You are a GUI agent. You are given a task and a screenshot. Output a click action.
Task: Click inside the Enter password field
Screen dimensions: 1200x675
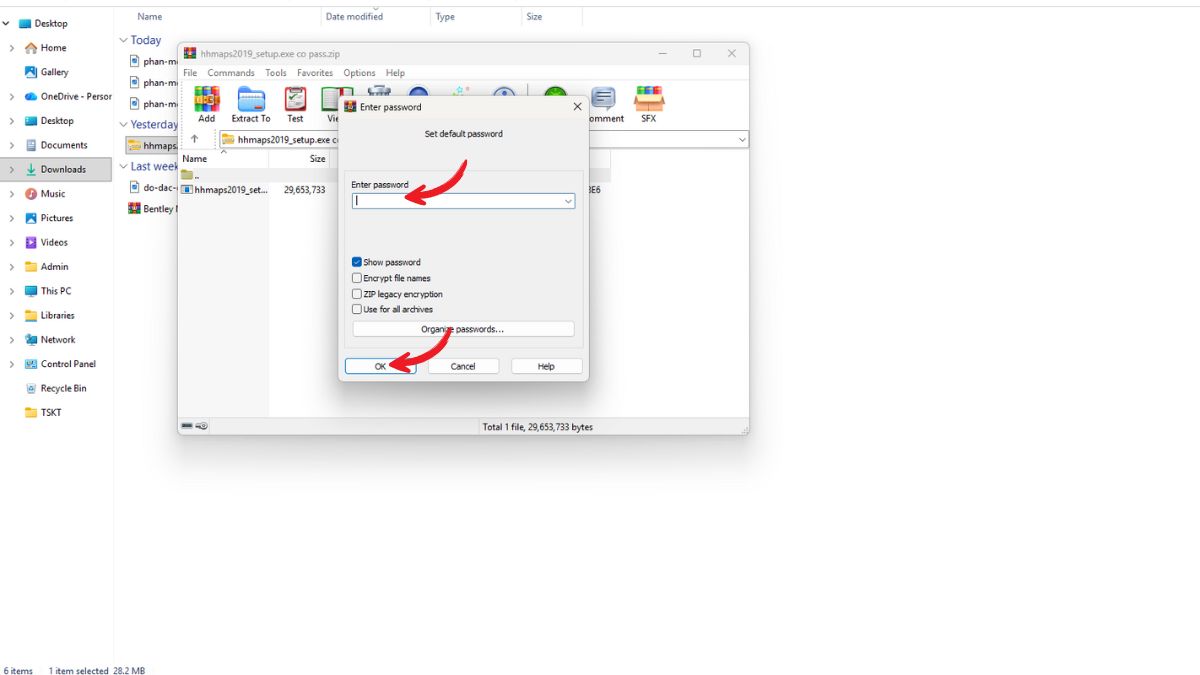click(456, 201)
